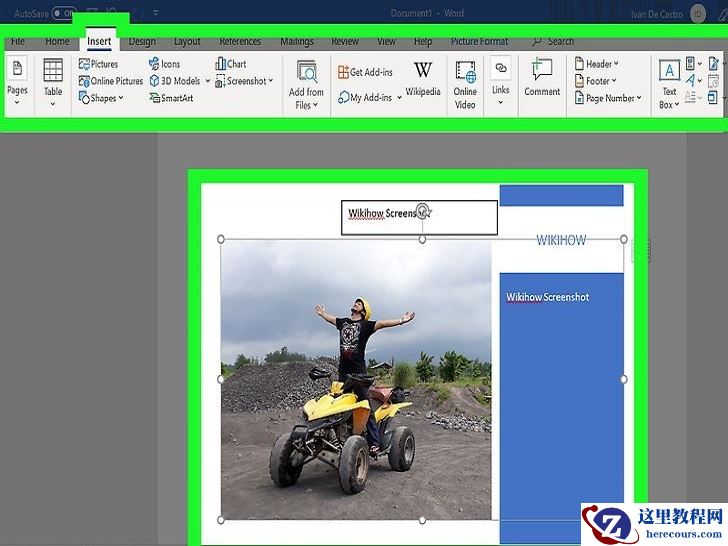This screenshot has height=546, width=728.
Task: Insert an Online Video
Action: pos(465,82)
